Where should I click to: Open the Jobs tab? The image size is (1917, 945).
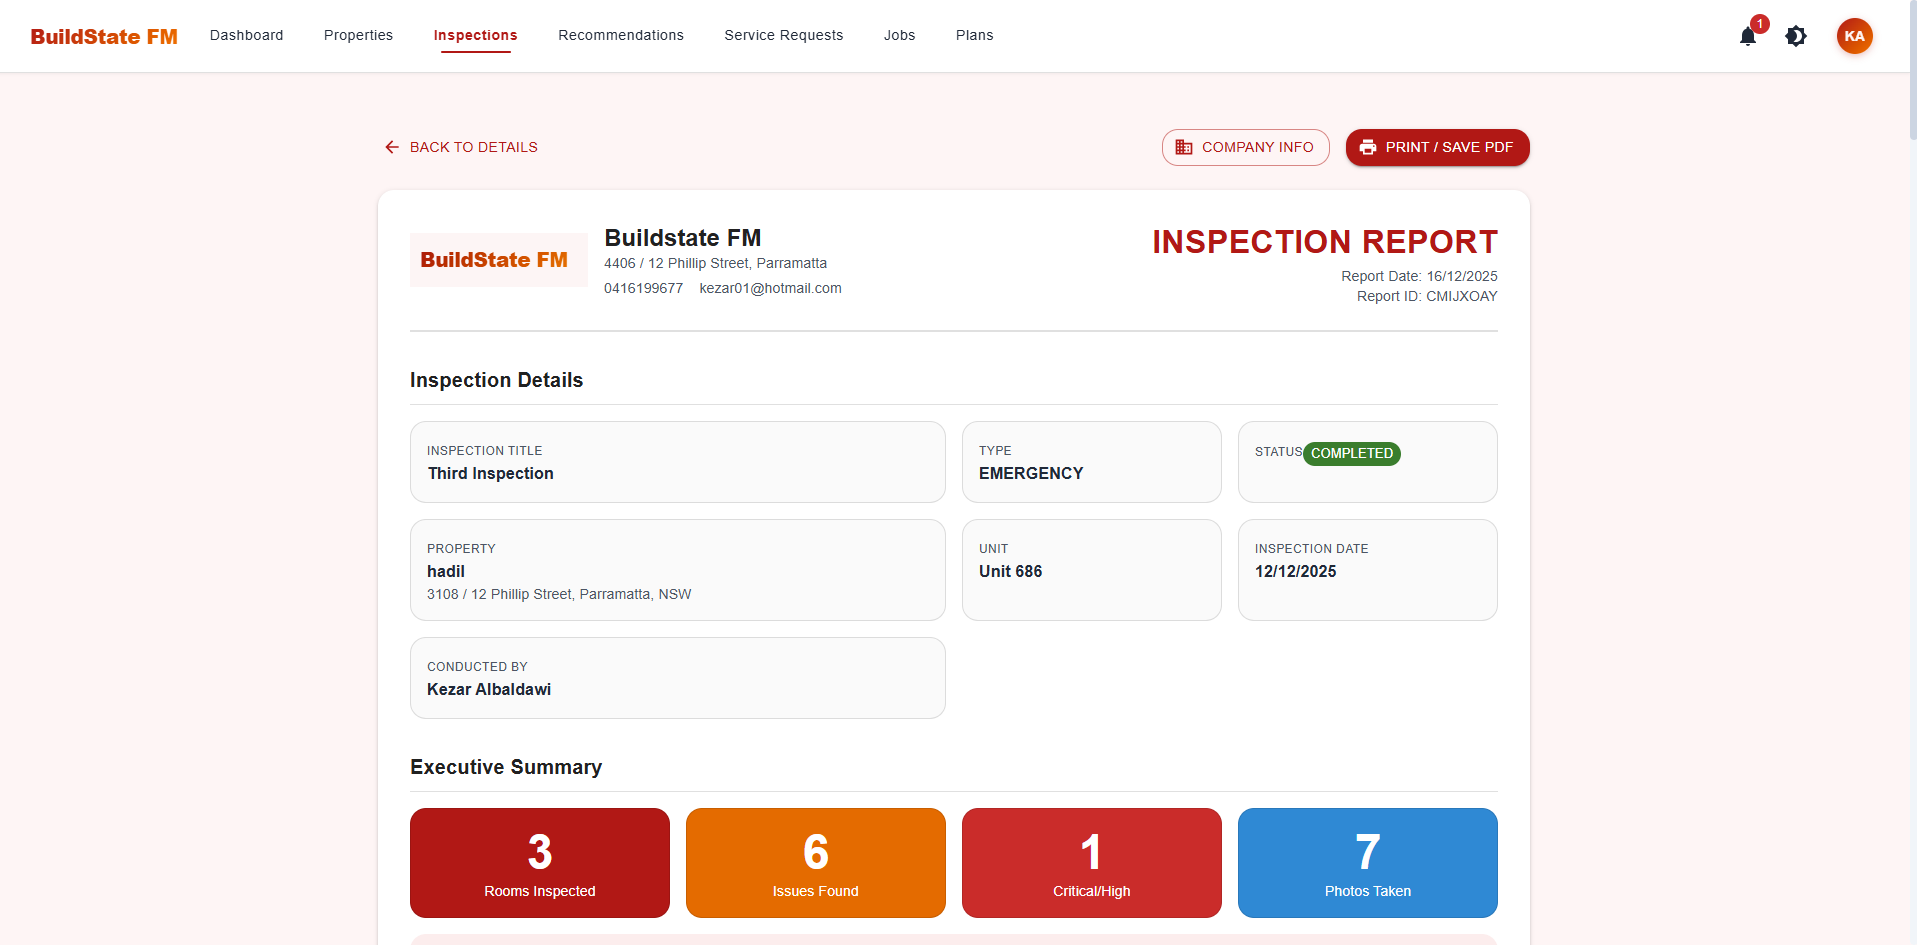899,35
